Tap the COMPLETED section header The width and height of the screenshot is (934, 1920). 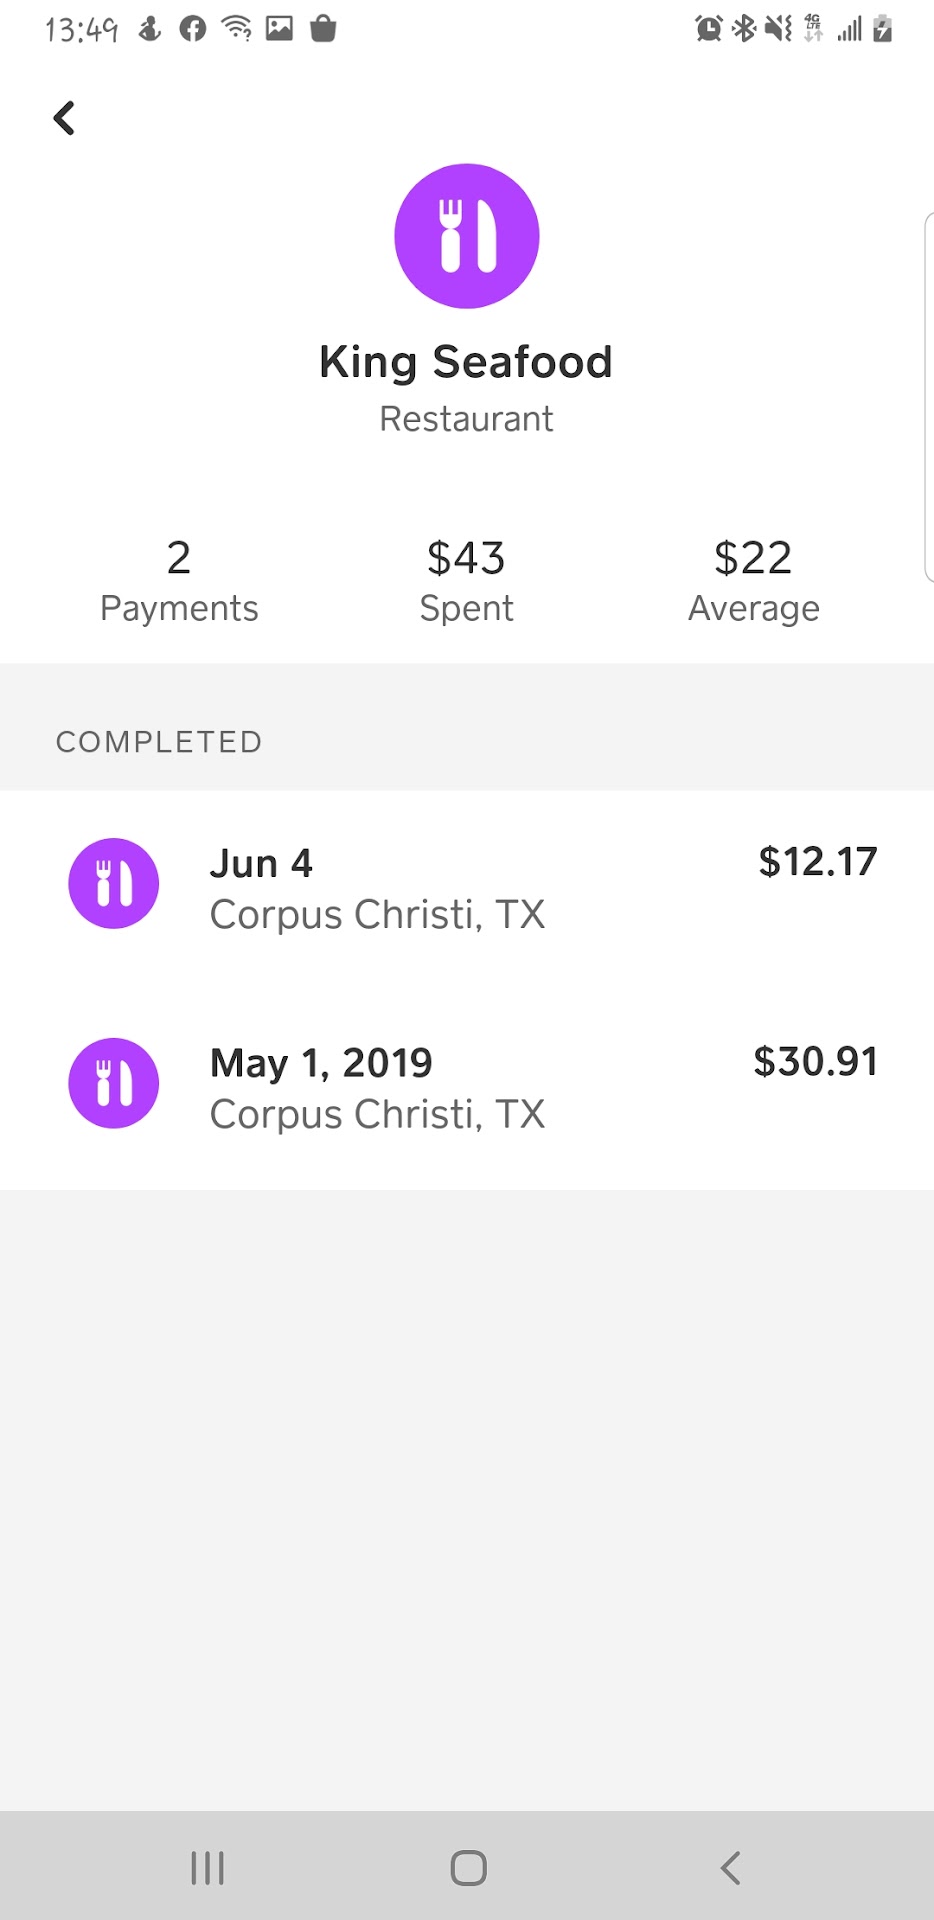point(159,742)
